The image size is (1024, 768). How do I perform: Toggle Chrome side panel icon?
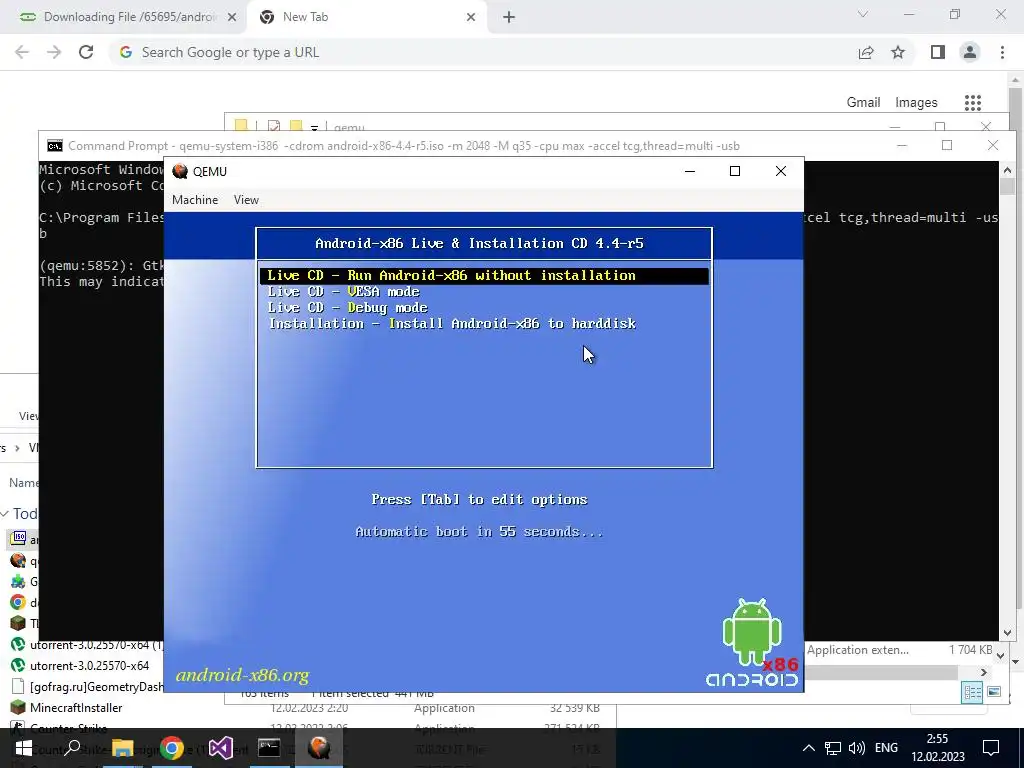click(x=938, y=52)
